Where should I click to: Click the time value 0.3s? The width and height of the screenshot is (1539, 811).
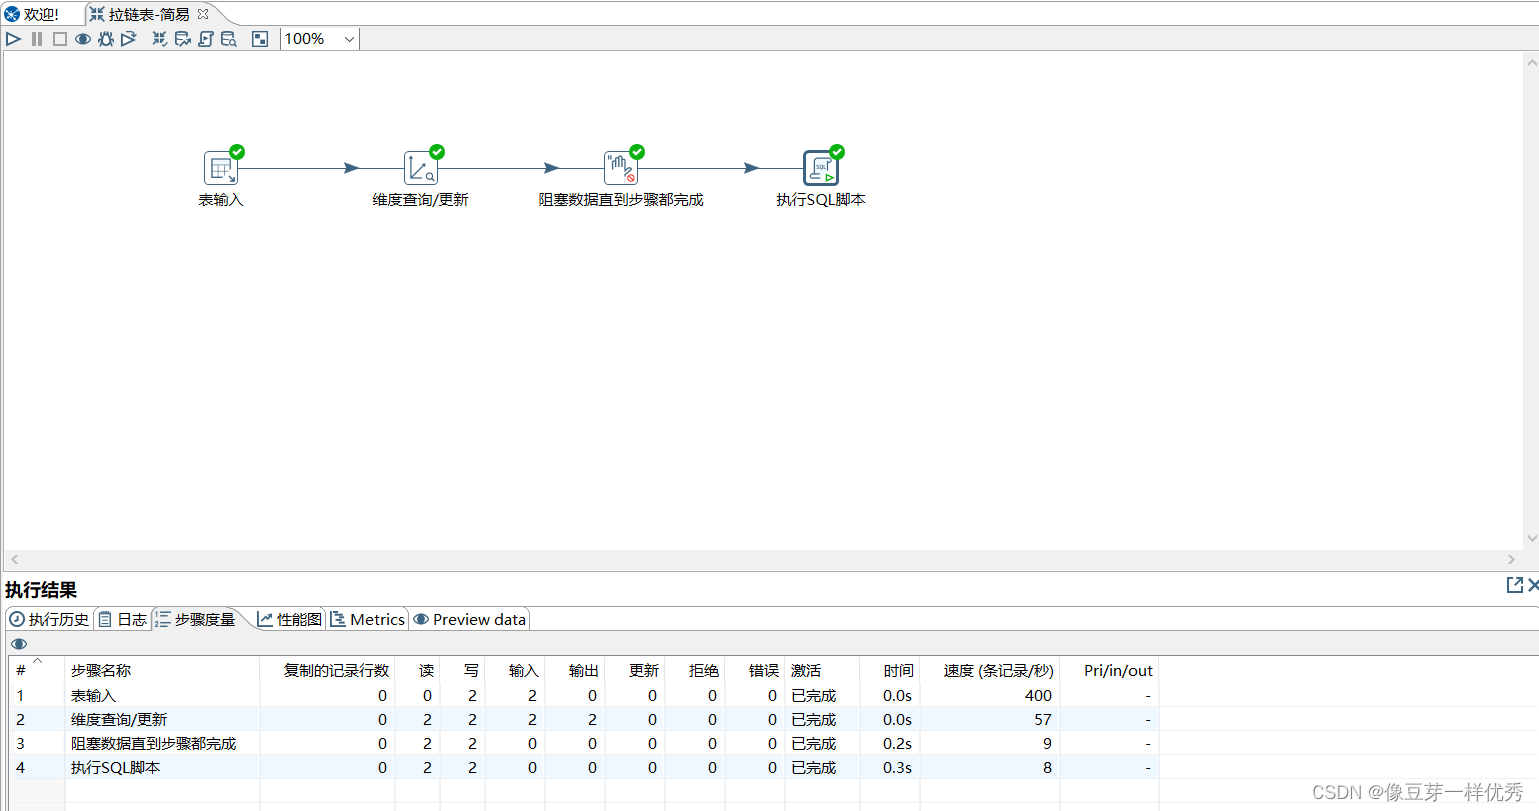click(897, 767)
